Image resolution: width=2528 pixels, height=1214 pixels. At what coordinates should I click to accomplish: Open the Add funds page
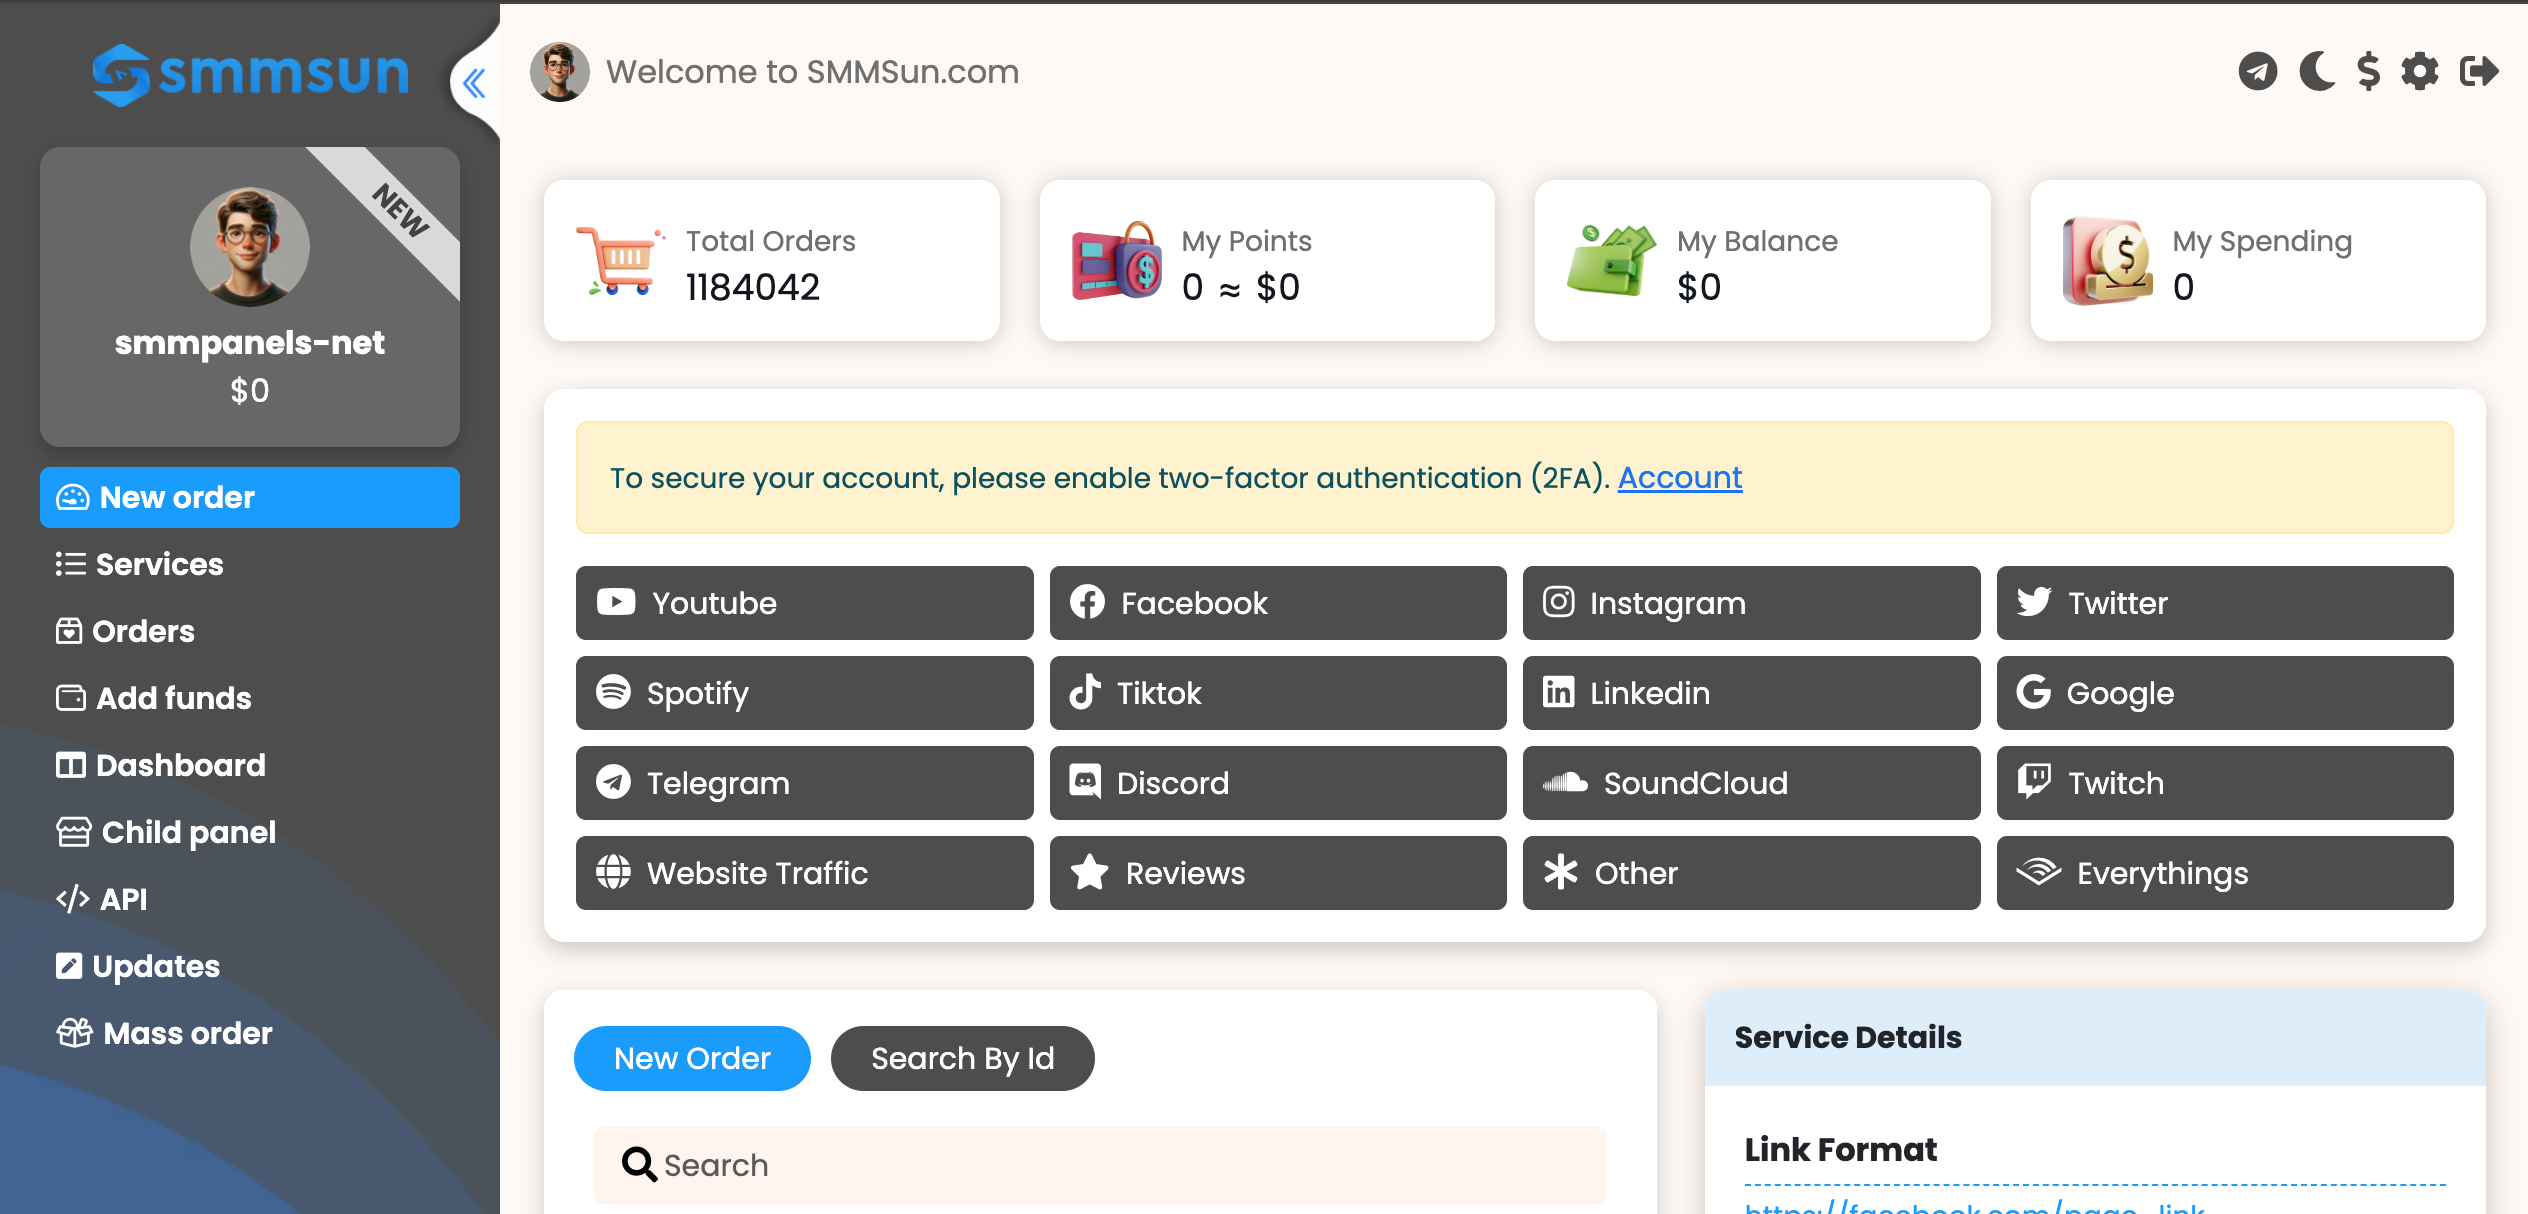(x=173, y=698)
